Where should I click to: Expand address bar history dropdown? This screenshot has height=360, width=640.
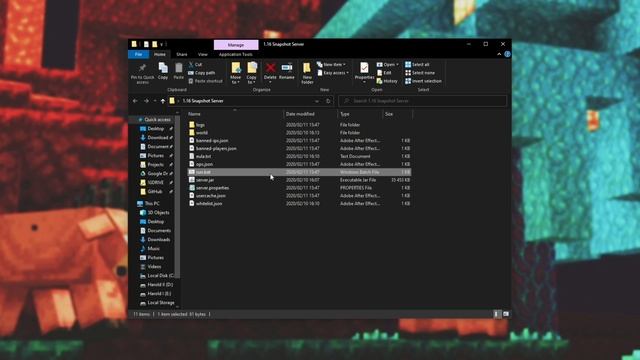pos(317,101)
